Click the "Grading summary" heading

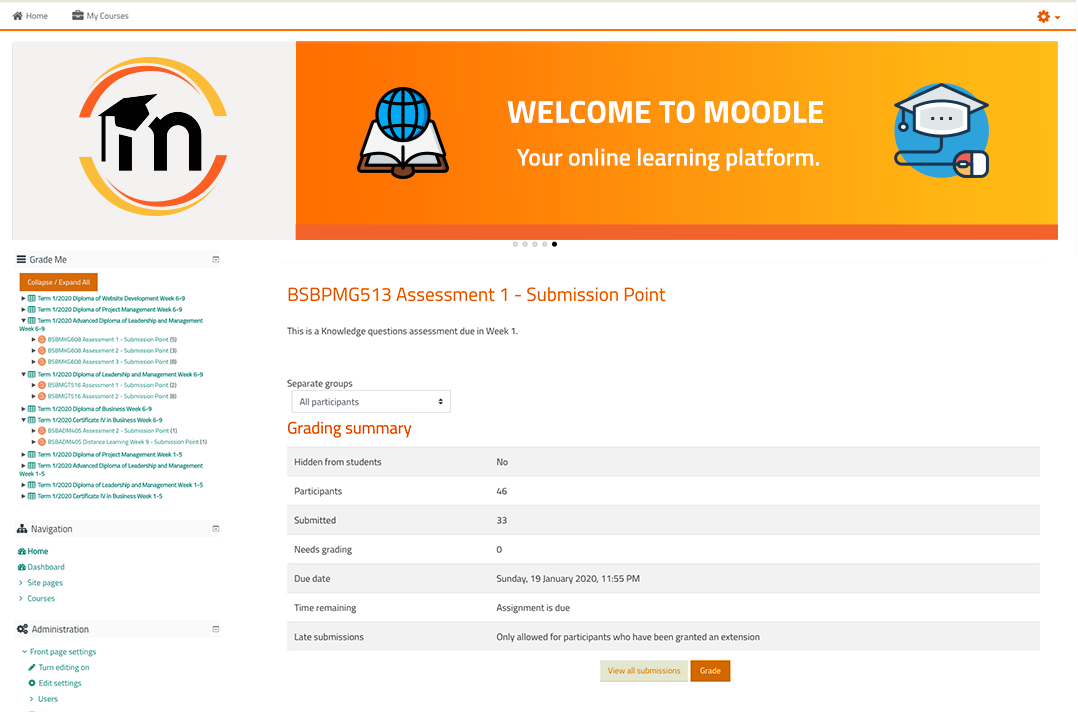tap(349, 428)
